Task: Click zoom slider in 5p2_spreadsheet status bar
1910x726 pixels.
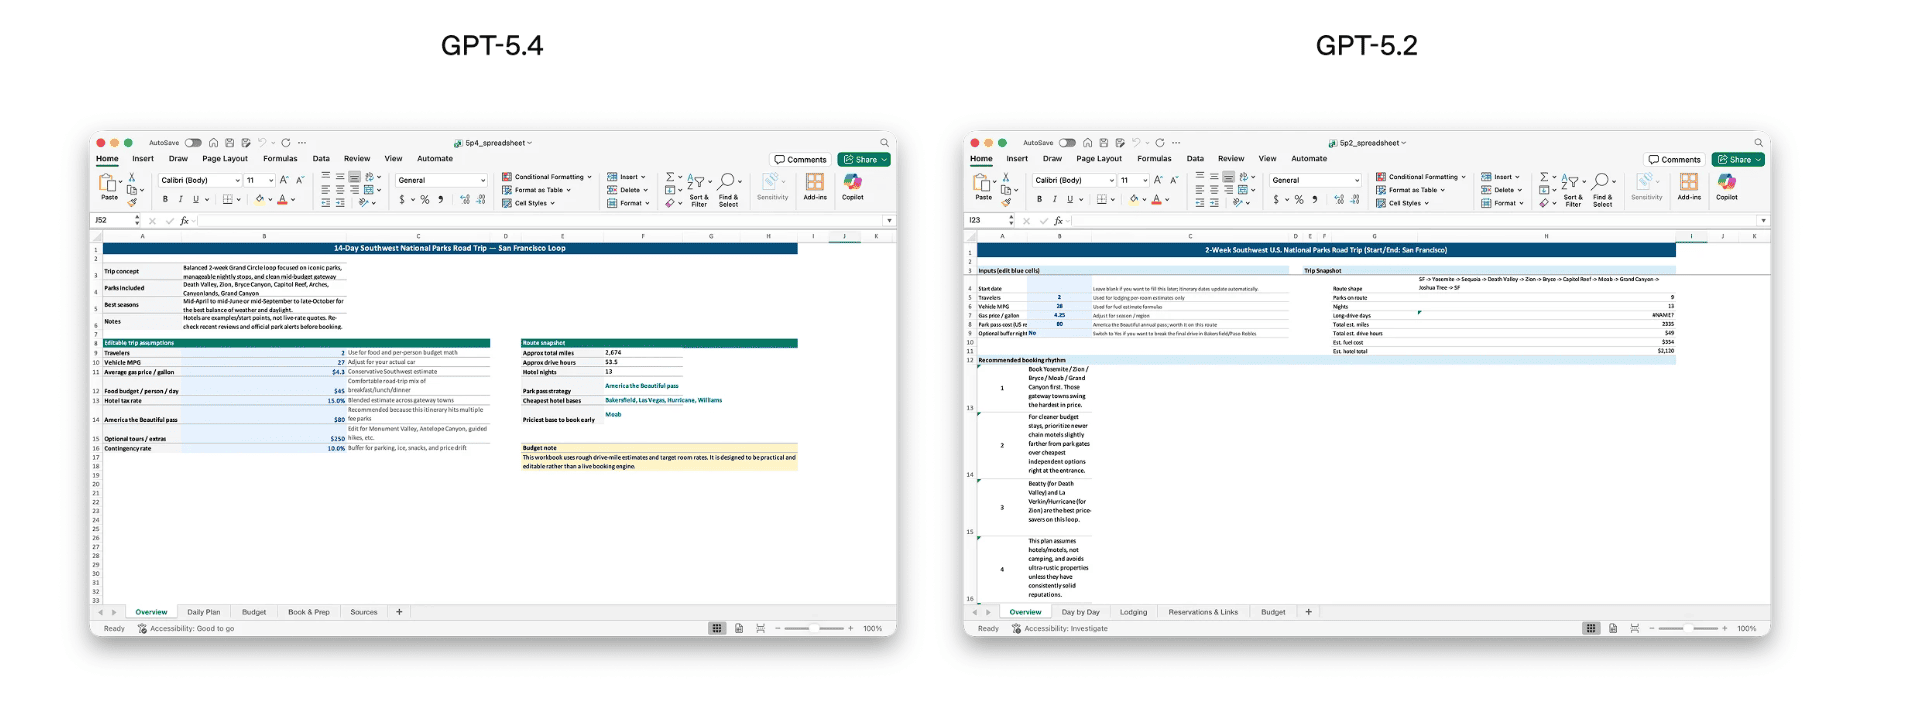Action: coord(1687,629)
